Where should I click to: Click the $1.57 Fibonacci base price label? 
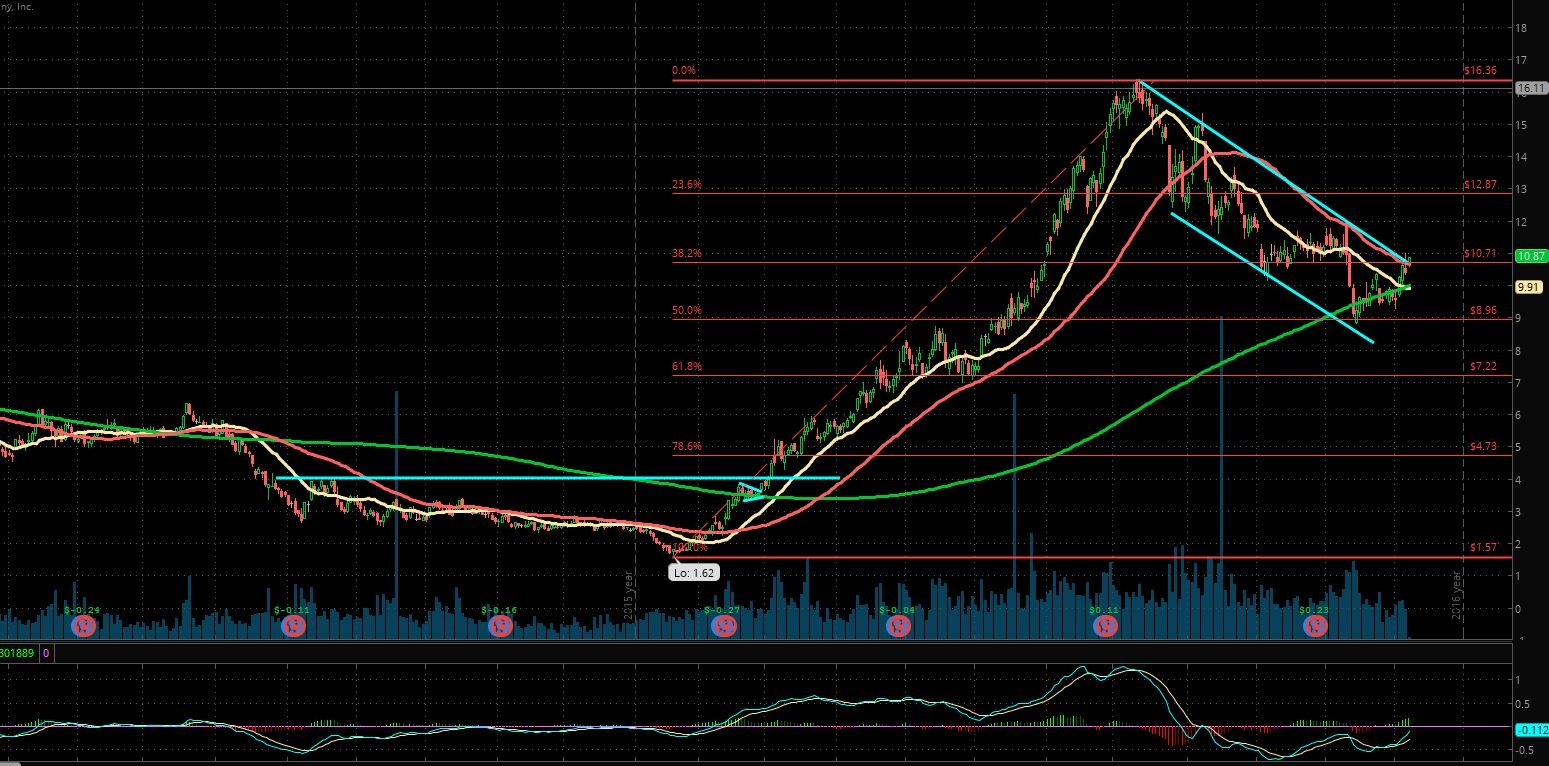click(x=1481, y=548)
